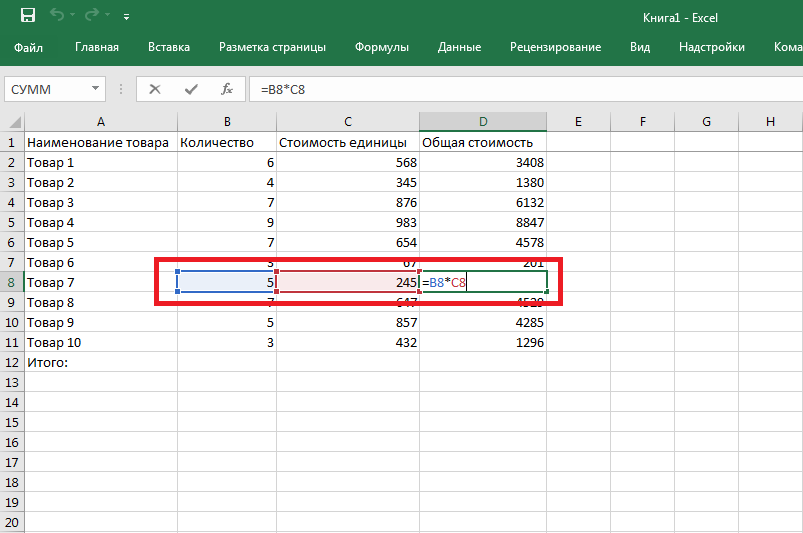Image resolution: width=803 pixels, height=533 pixels.
Task: Expand the Name Box dropdown arrow
Action: (96, 89)
